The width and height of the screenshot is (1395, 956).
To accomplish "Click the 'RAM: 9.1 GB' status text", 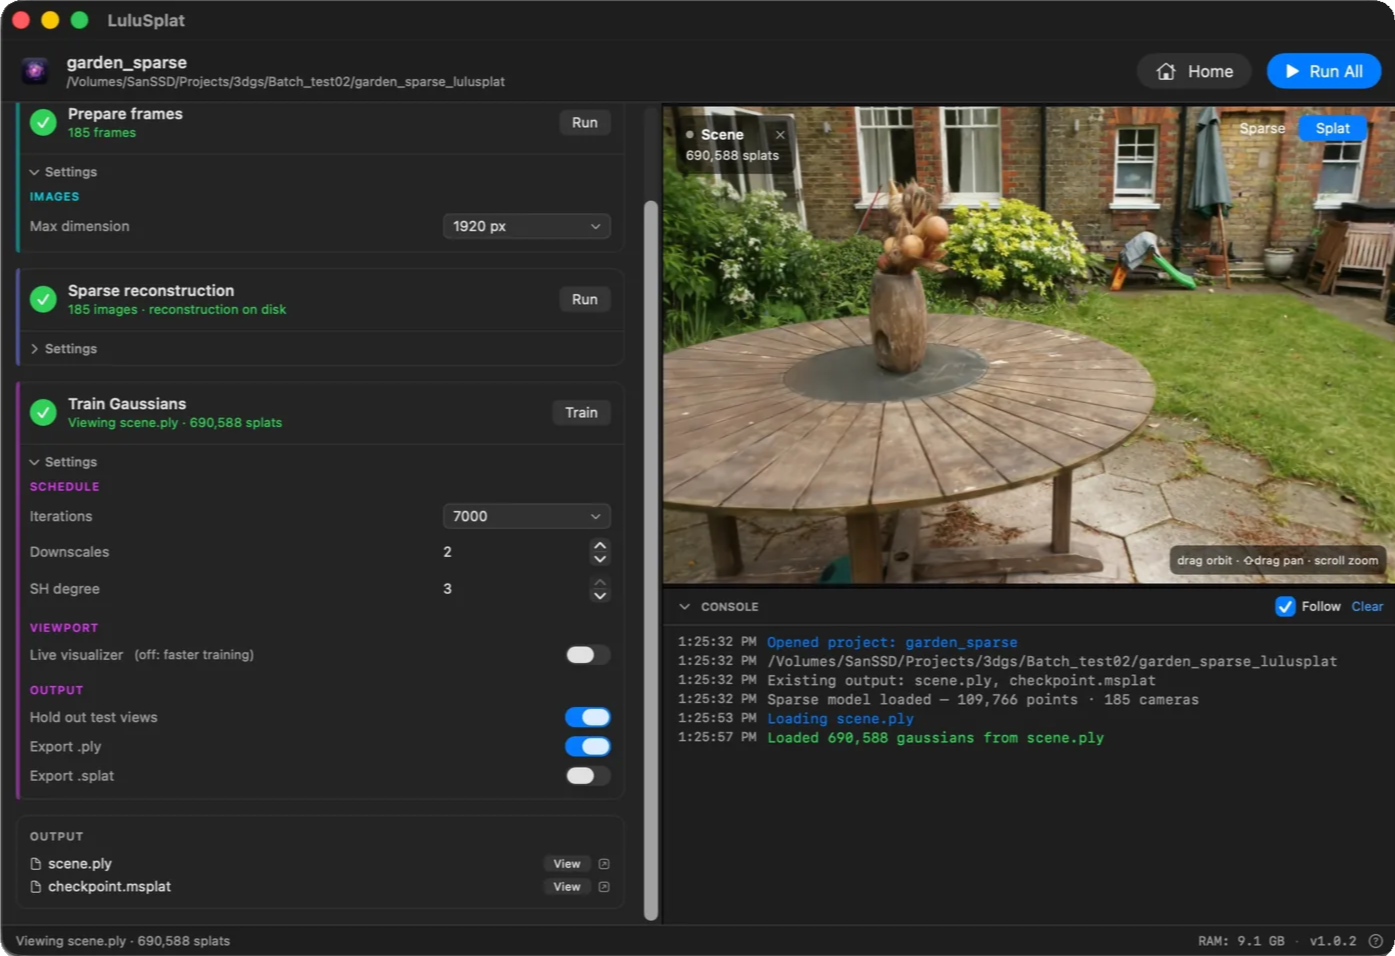I will coord(1241,941).
